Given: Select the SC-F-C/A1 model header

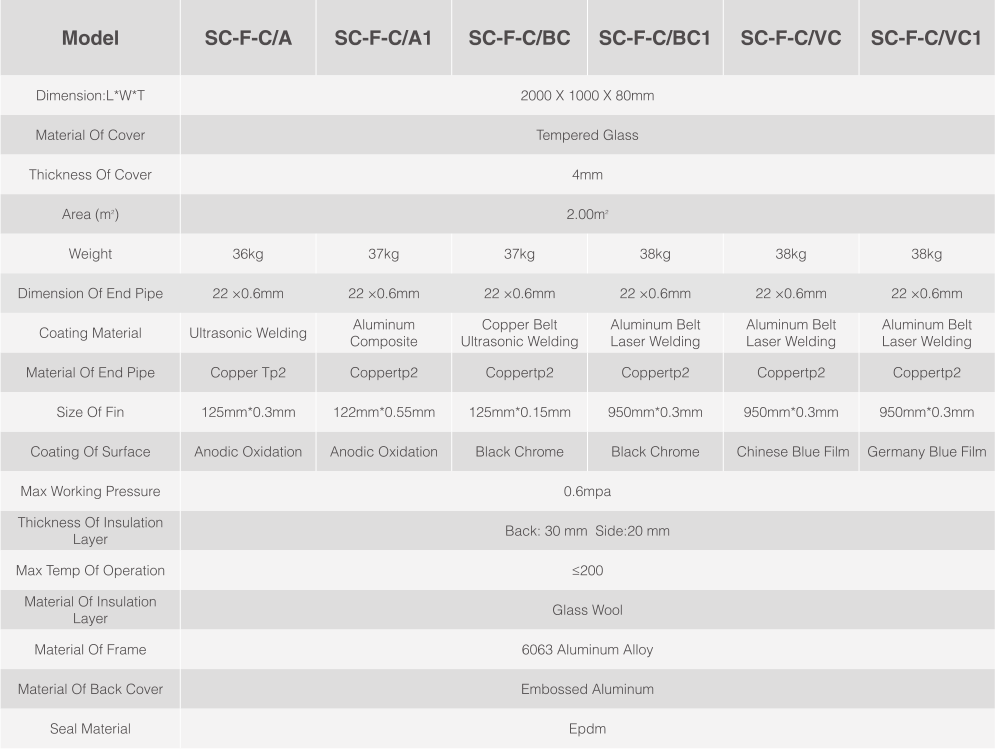Looking at the screenshot, I should [384, 37].
